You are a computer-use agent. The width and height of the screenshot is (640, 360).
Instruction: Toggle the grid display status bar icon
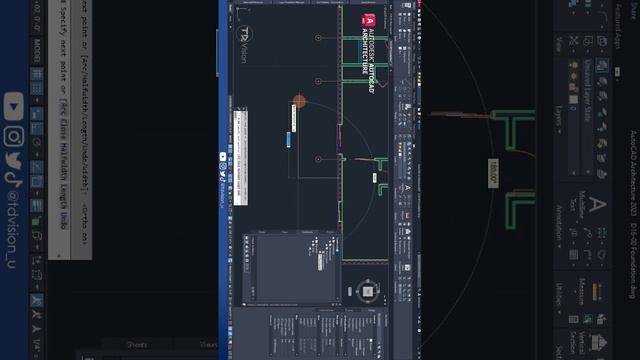pos(37,75)
